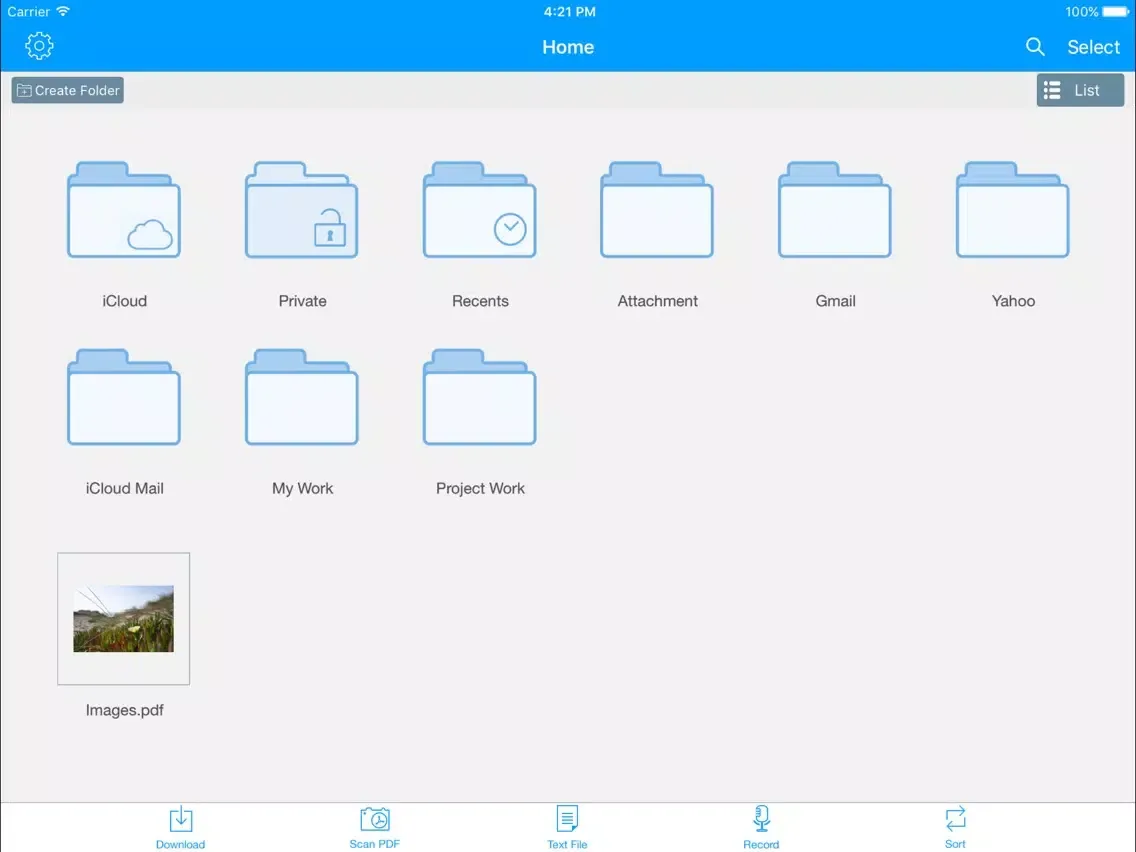Expand the Project Work folder

point(479,397)
